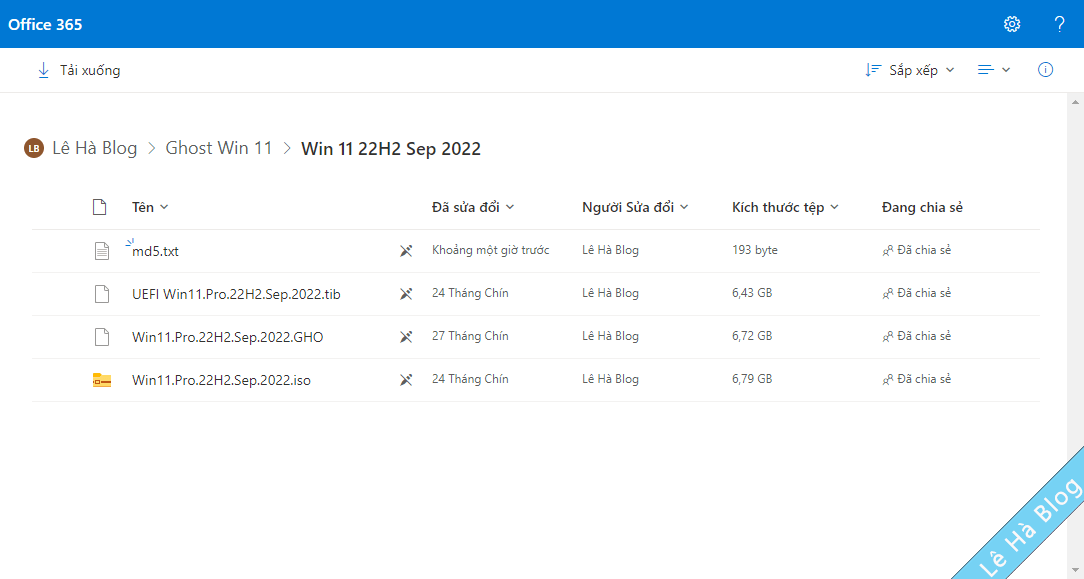
Task: Click the Tải xuống download arrow icon
Action: [x=43, y=70]
